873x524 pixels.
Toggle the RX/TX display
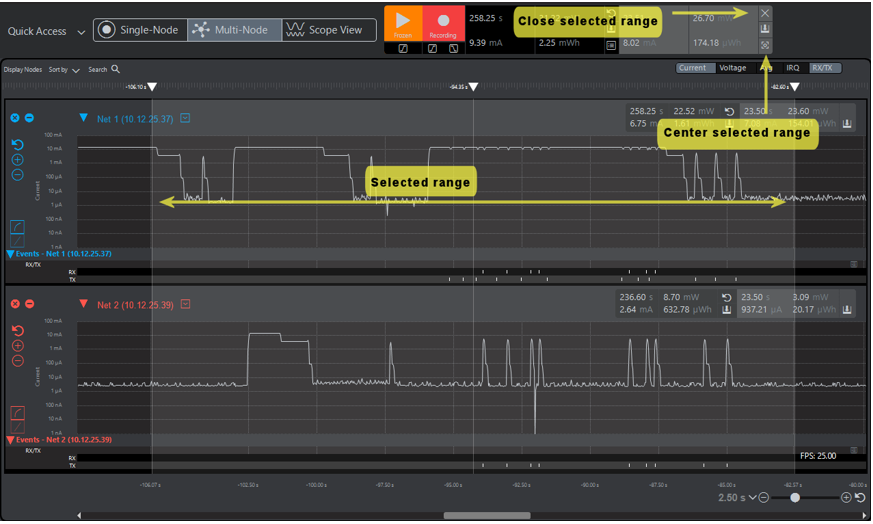coord(826,68)
